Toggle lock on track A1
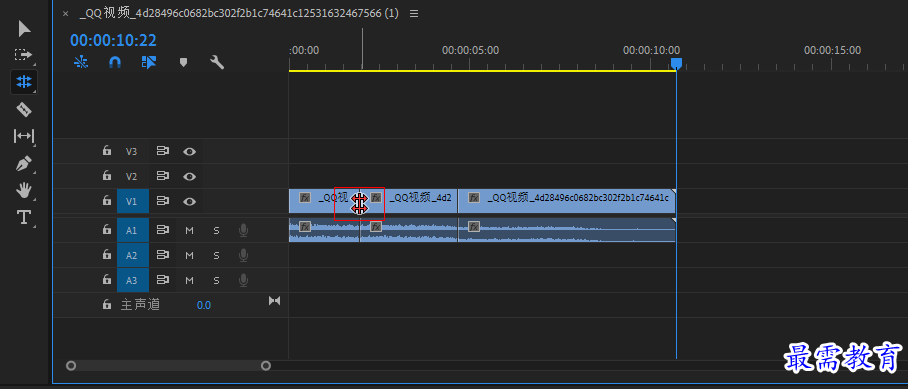 (x=107, y=230)
